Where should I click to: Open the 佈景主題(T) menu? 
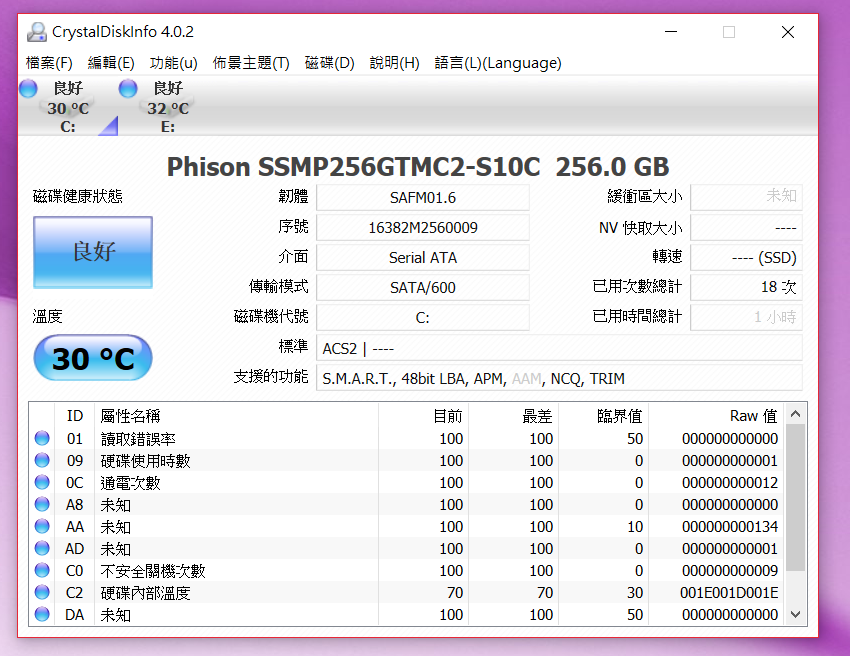coord(251,63)
